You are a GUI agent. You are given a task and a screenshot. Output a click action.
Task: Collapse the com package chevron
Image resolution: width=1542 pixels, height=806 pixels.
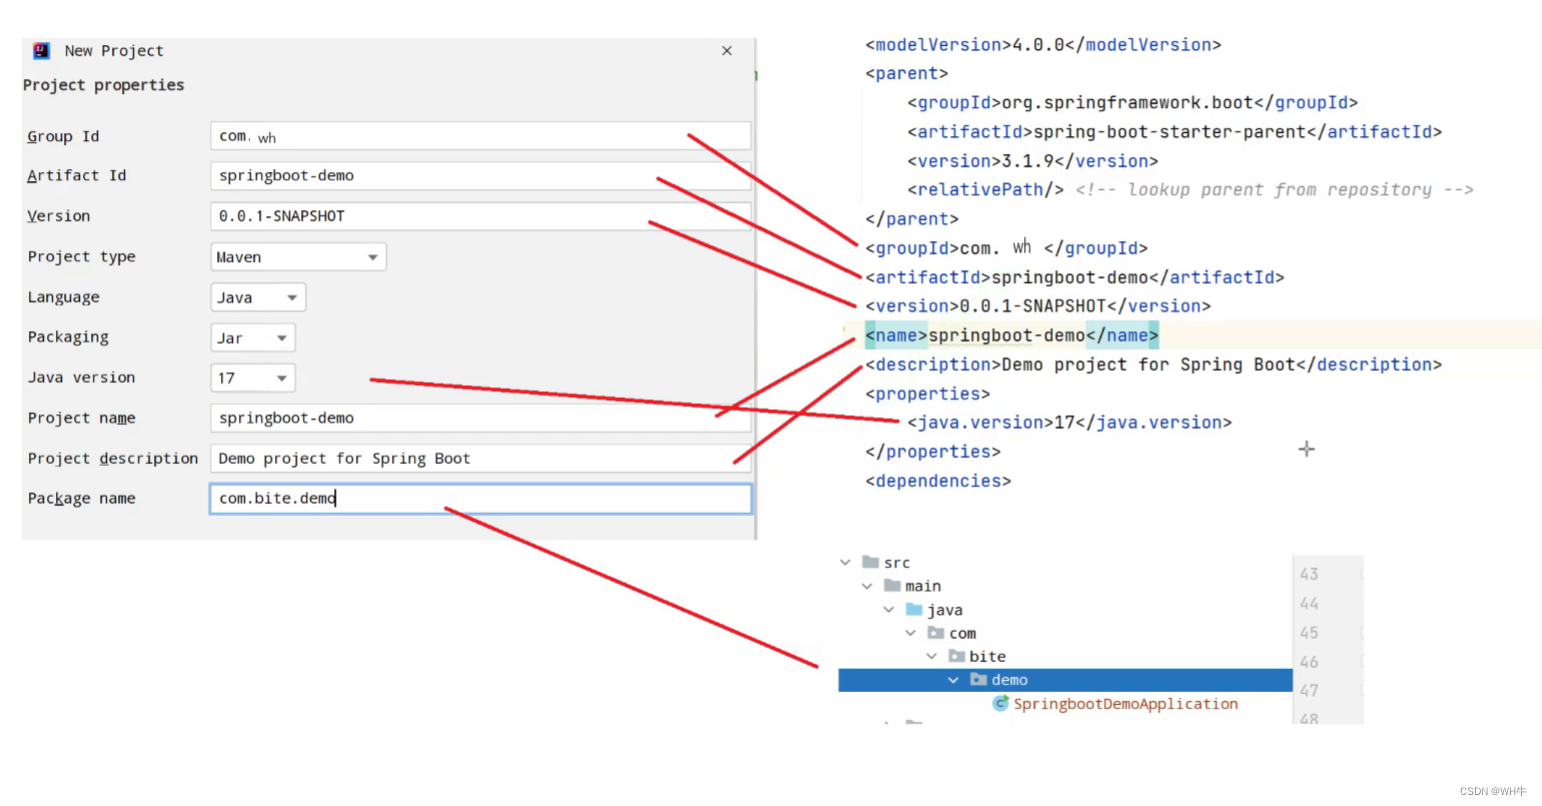pyautogui.click(x=911, y=633)
